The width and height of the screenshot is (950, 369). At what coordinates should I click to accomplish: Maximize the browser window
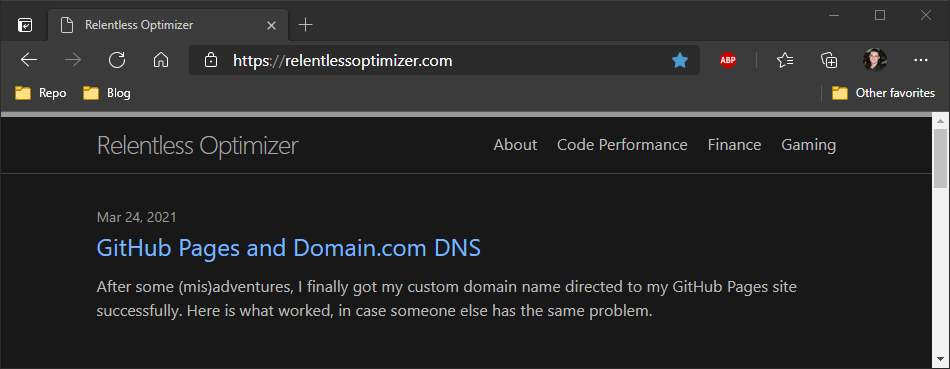coord(880,16)
